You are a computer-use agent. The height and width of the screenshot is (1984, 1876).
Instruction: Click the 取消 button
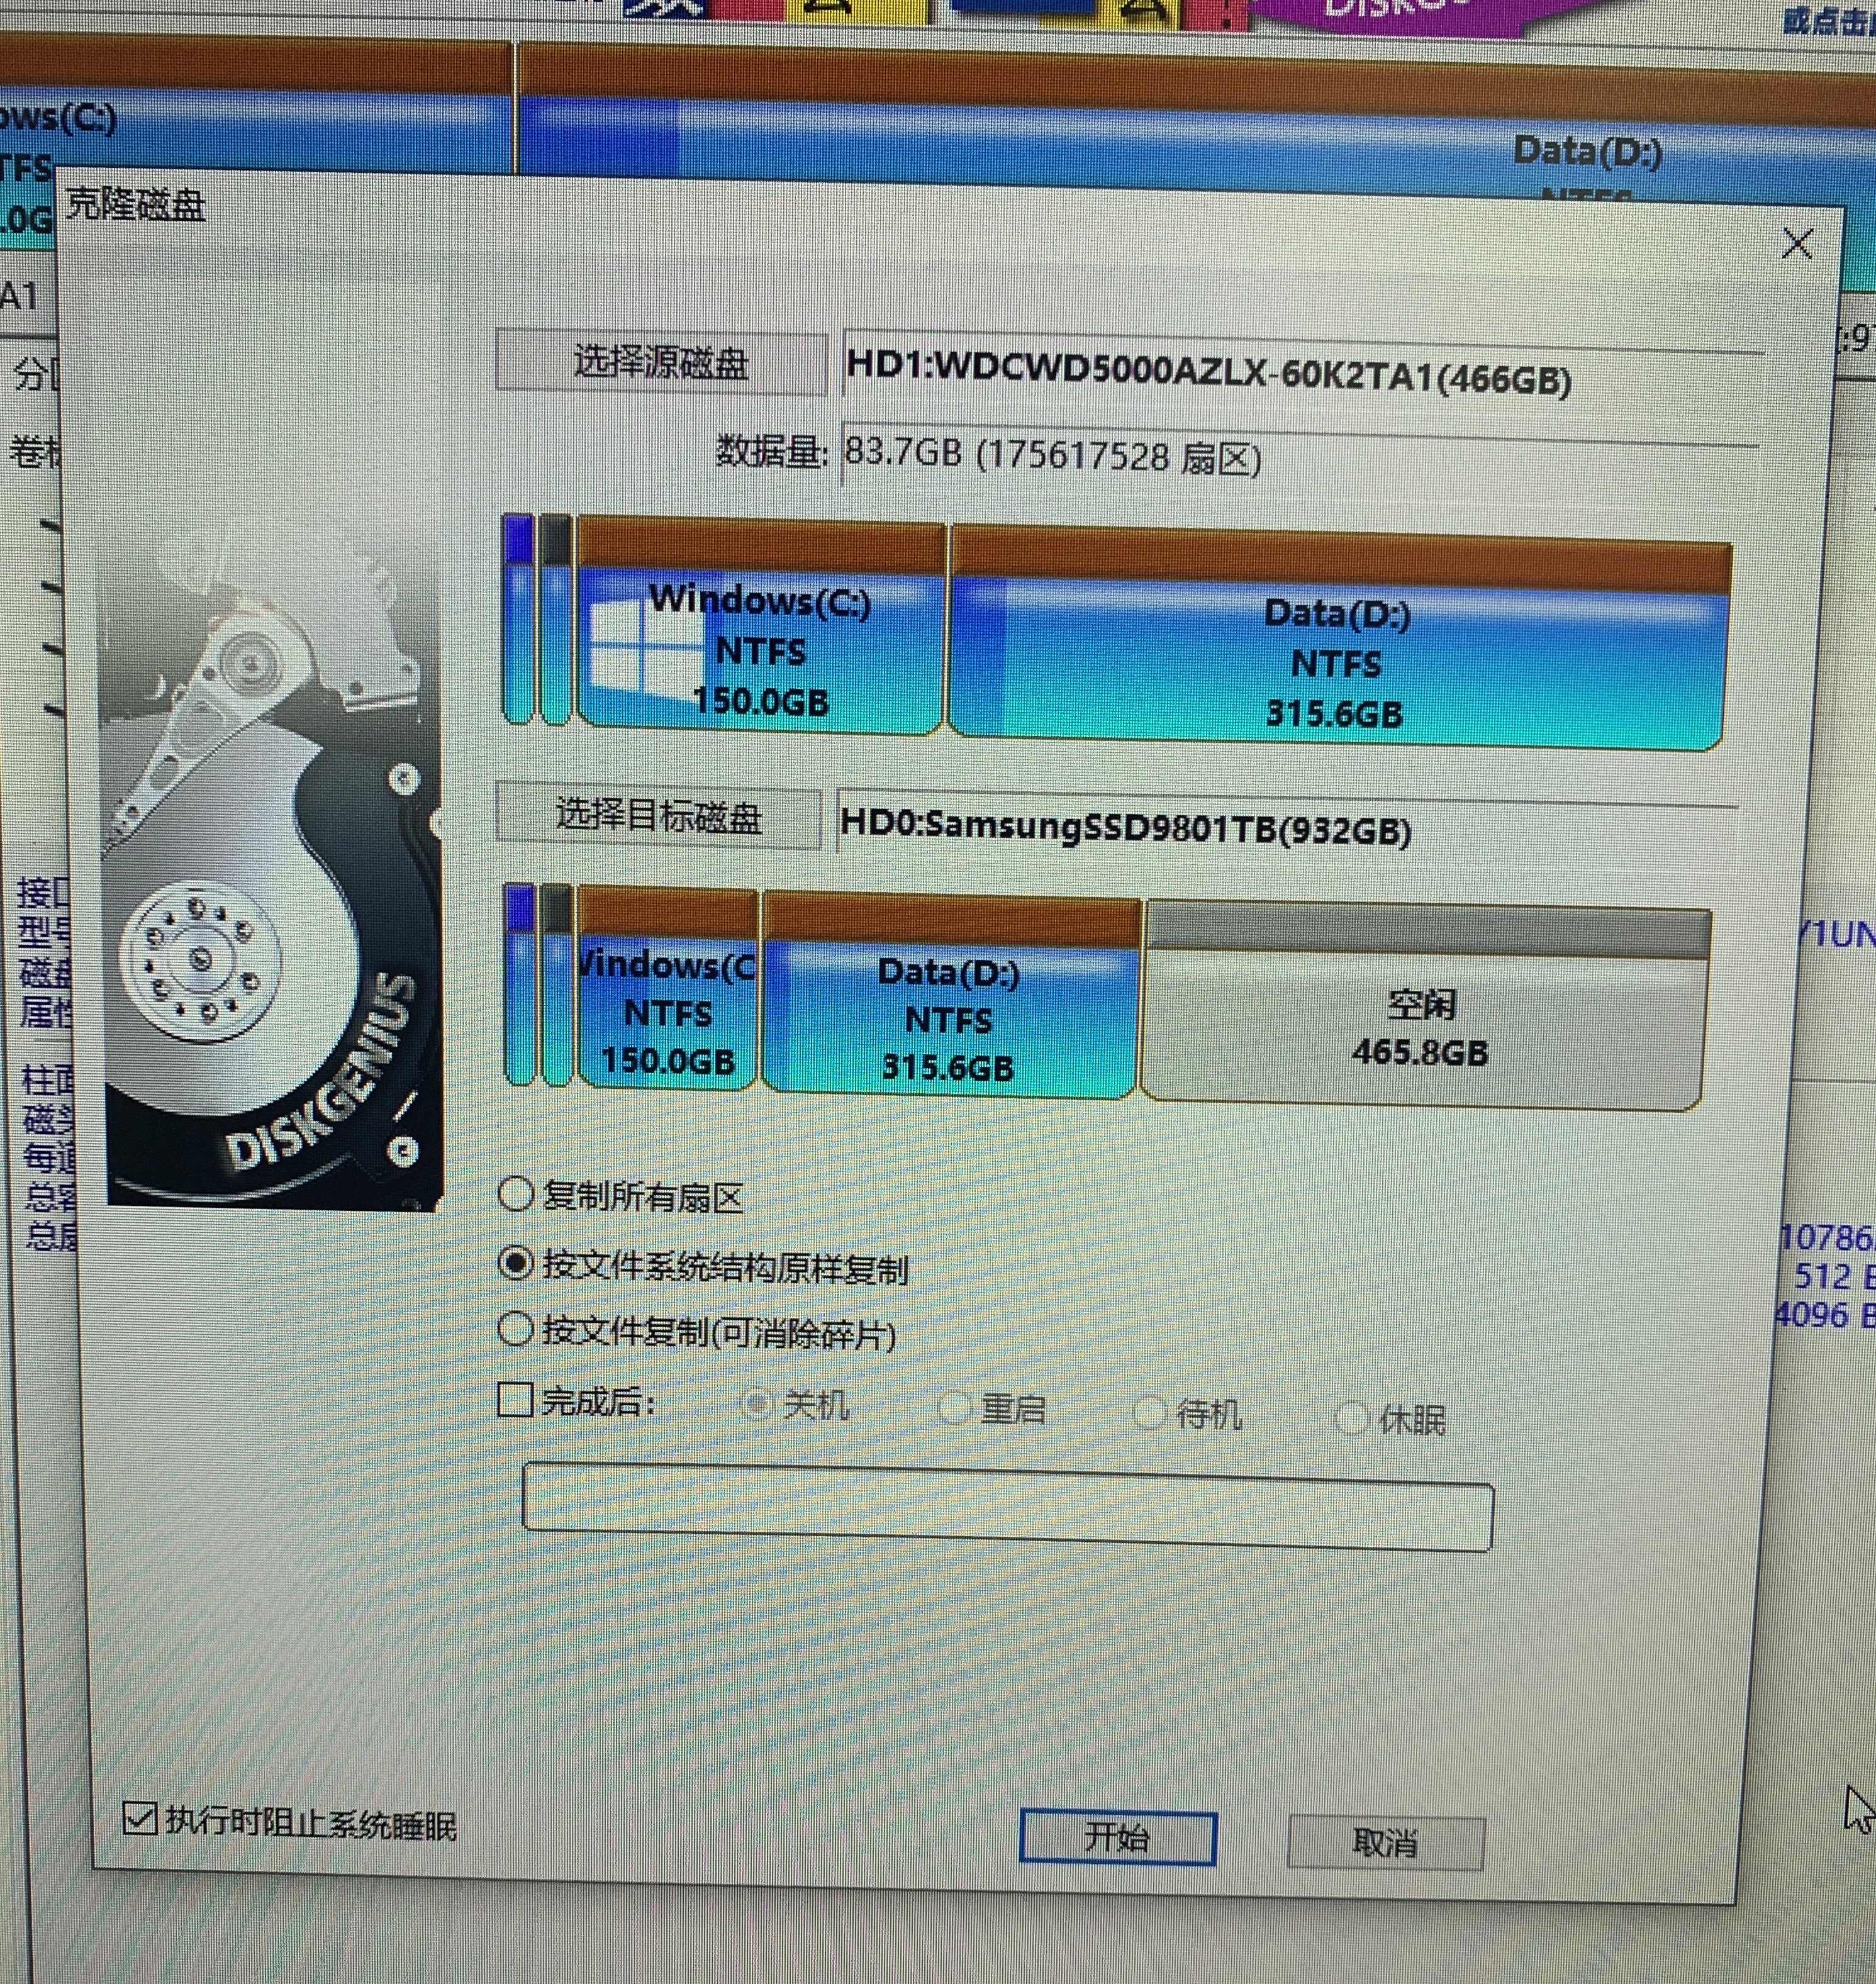click(1384, 1842)
